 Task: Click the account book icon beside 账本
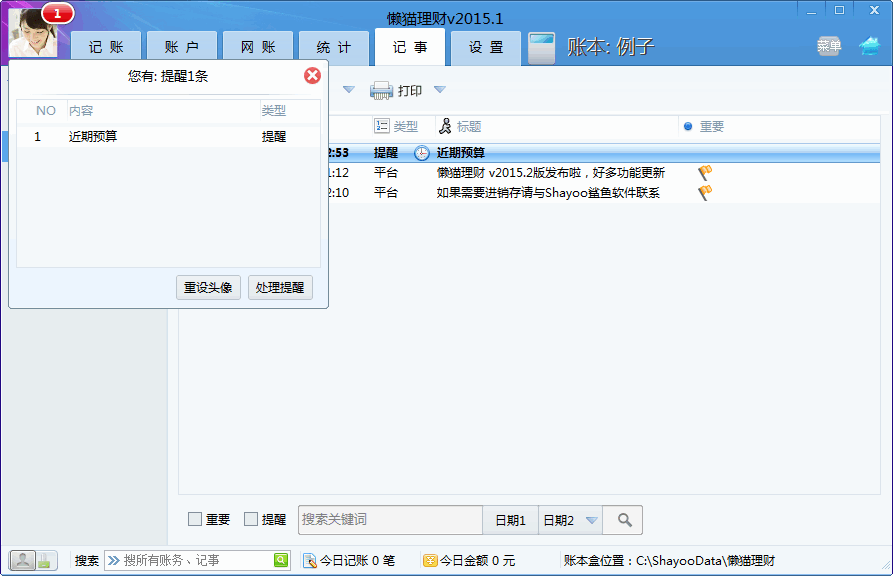click(542, 47)
